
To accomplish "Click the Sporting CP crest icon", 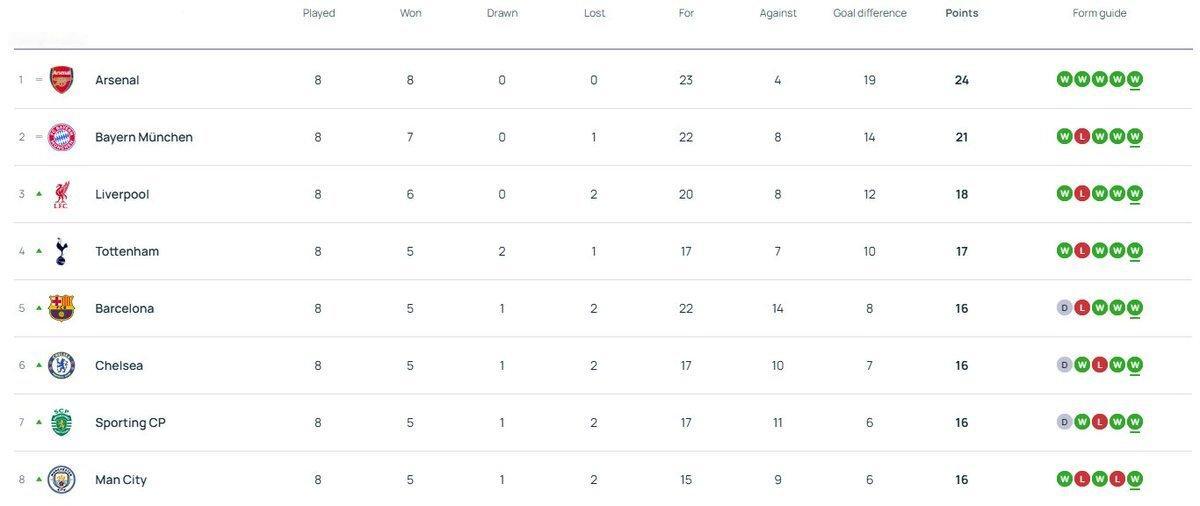I will click(x=62, y=422).
